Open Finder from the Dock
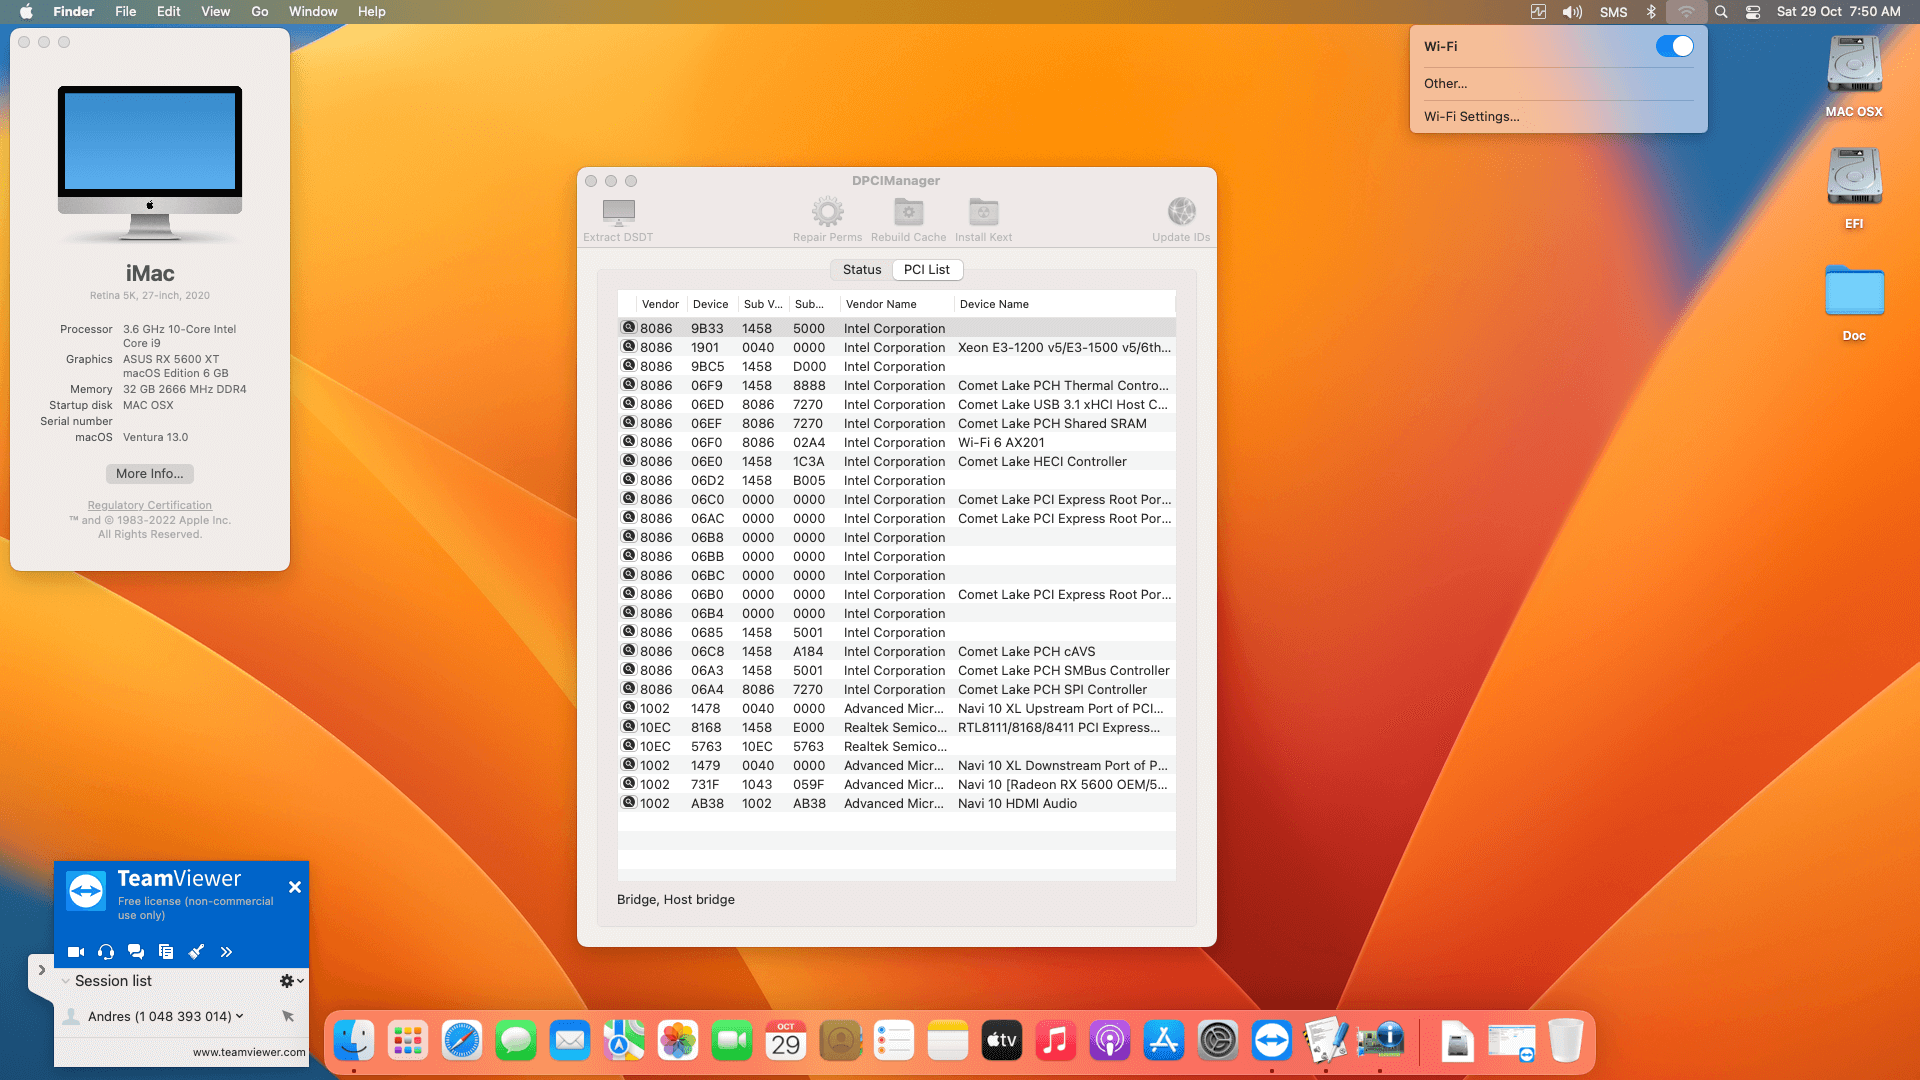Image resolution: width=1920 pixels, height=1080 pixels. 354,1041
